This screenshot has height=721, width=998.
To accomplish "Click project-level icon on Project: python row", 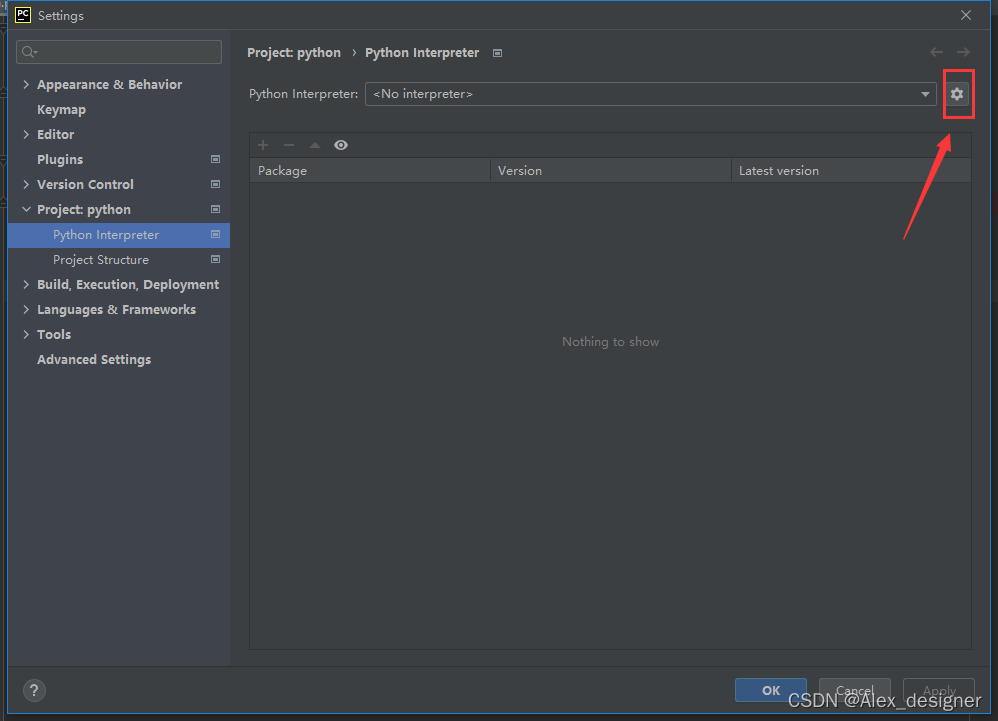I will (x=215, y=209).
